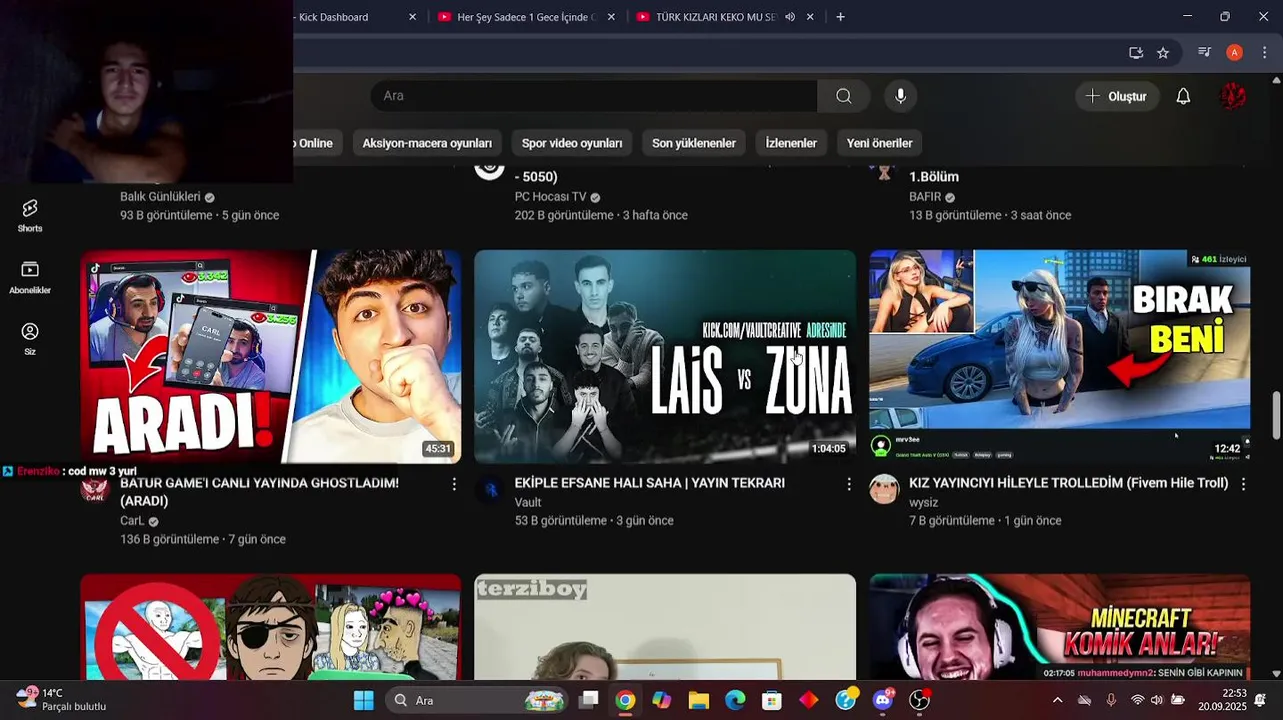Open the volume control in the system tray

pos(1157,700)
